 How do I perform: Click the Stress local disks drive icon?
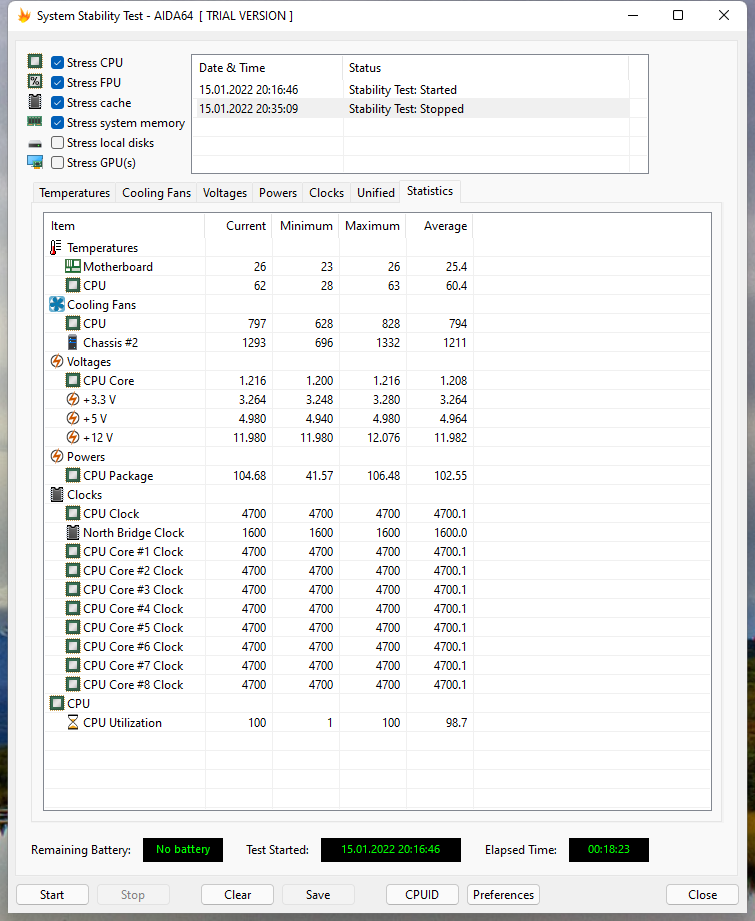[x=35, y=143]
